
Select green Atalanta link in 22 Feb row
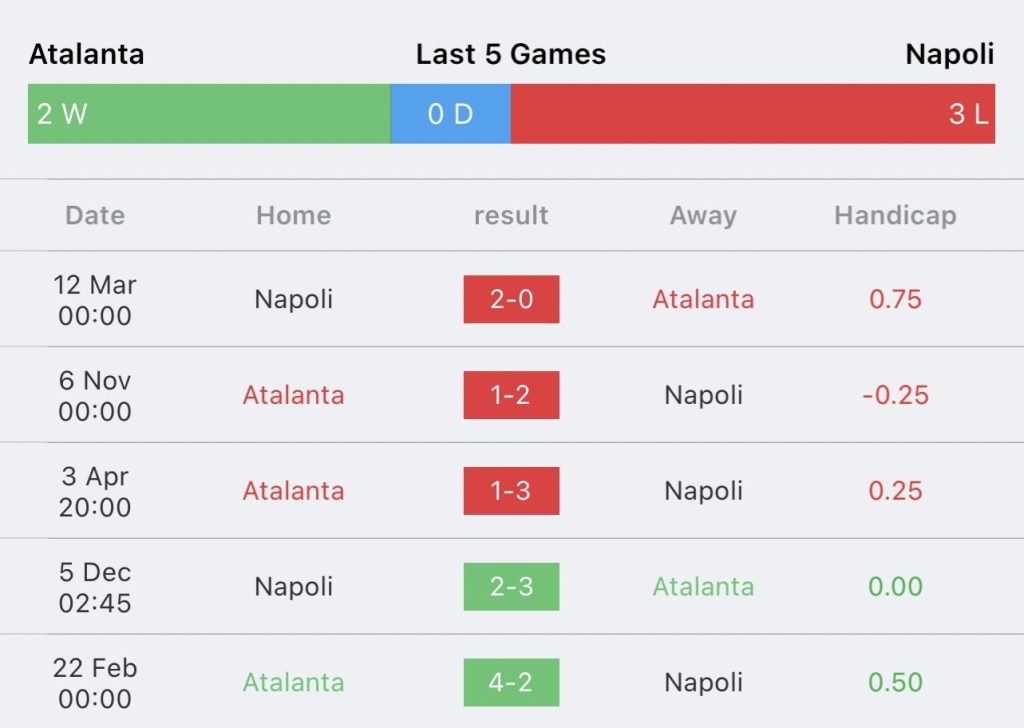(294, 682)
